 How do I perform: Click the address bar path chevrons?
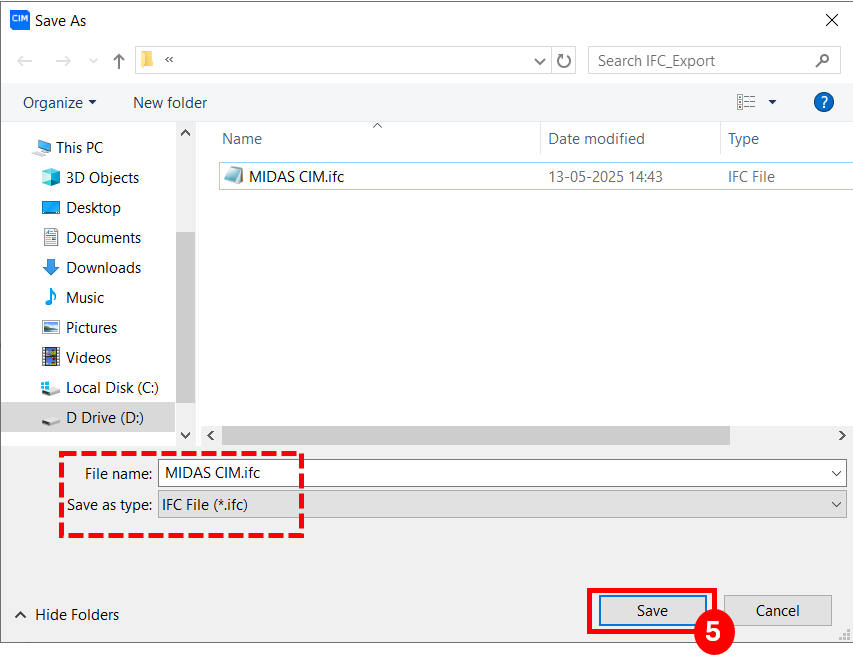(x=169, y=59)
